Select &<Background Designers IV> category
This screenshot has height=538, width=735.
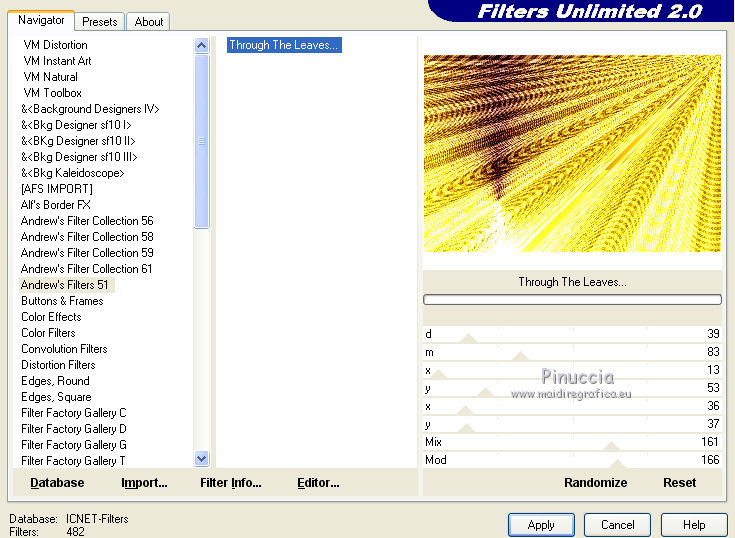pyautogui.click(x=90, y=109)
